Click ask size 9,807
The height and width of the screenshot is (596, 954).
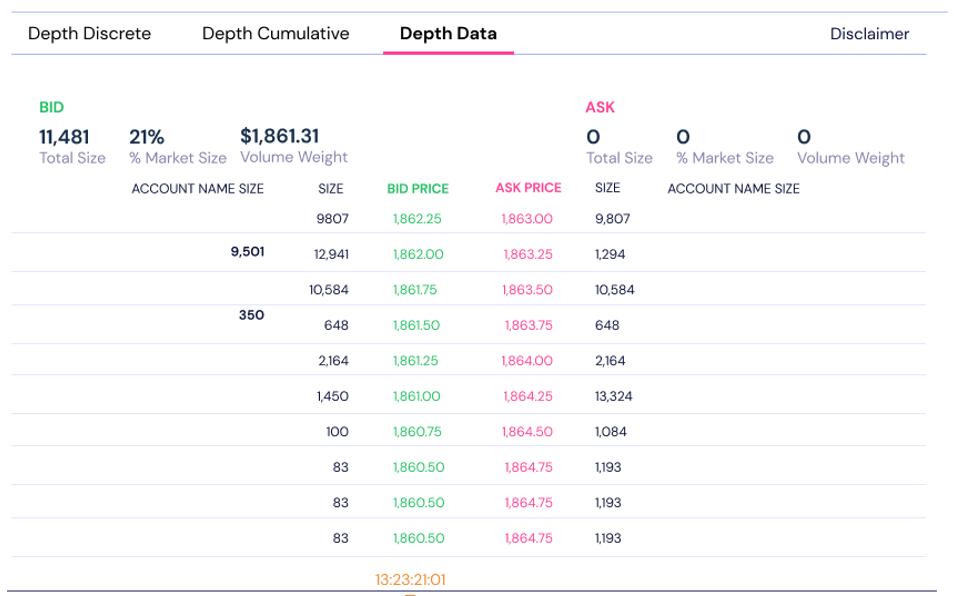point(613,219)
